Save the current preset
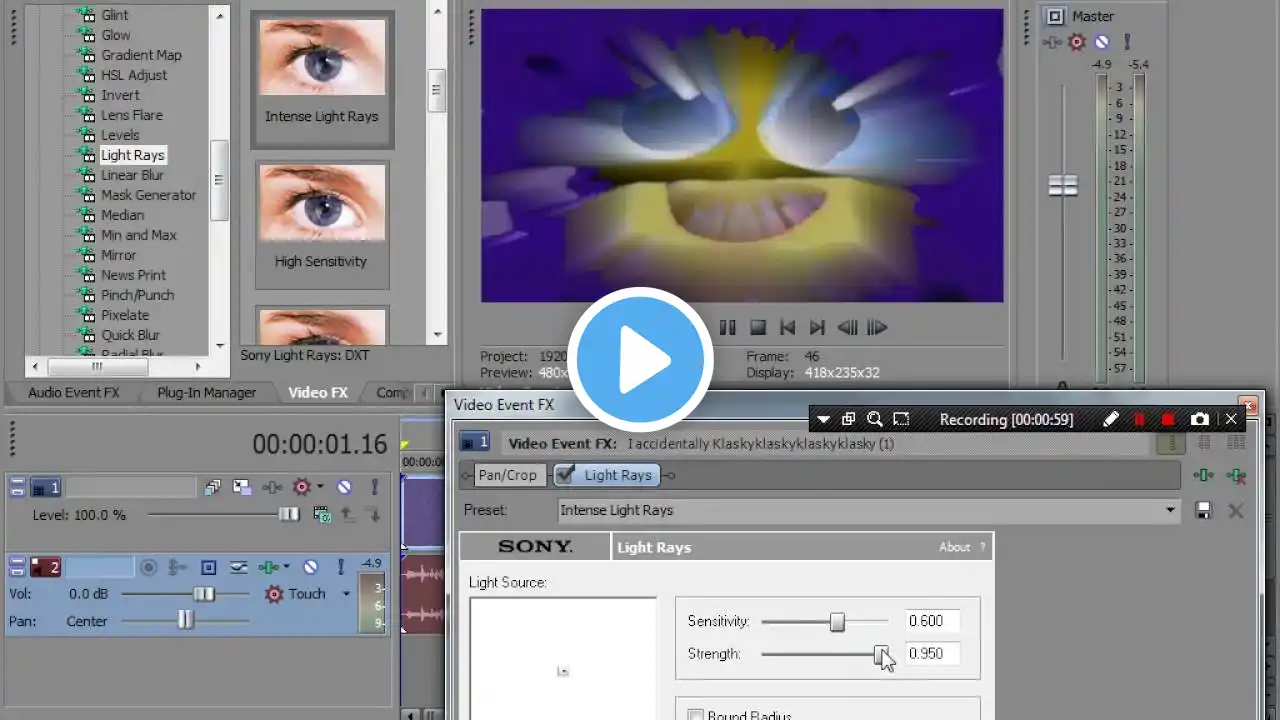The height and width of the screenshot is (720, 1280). (1204, 510)
